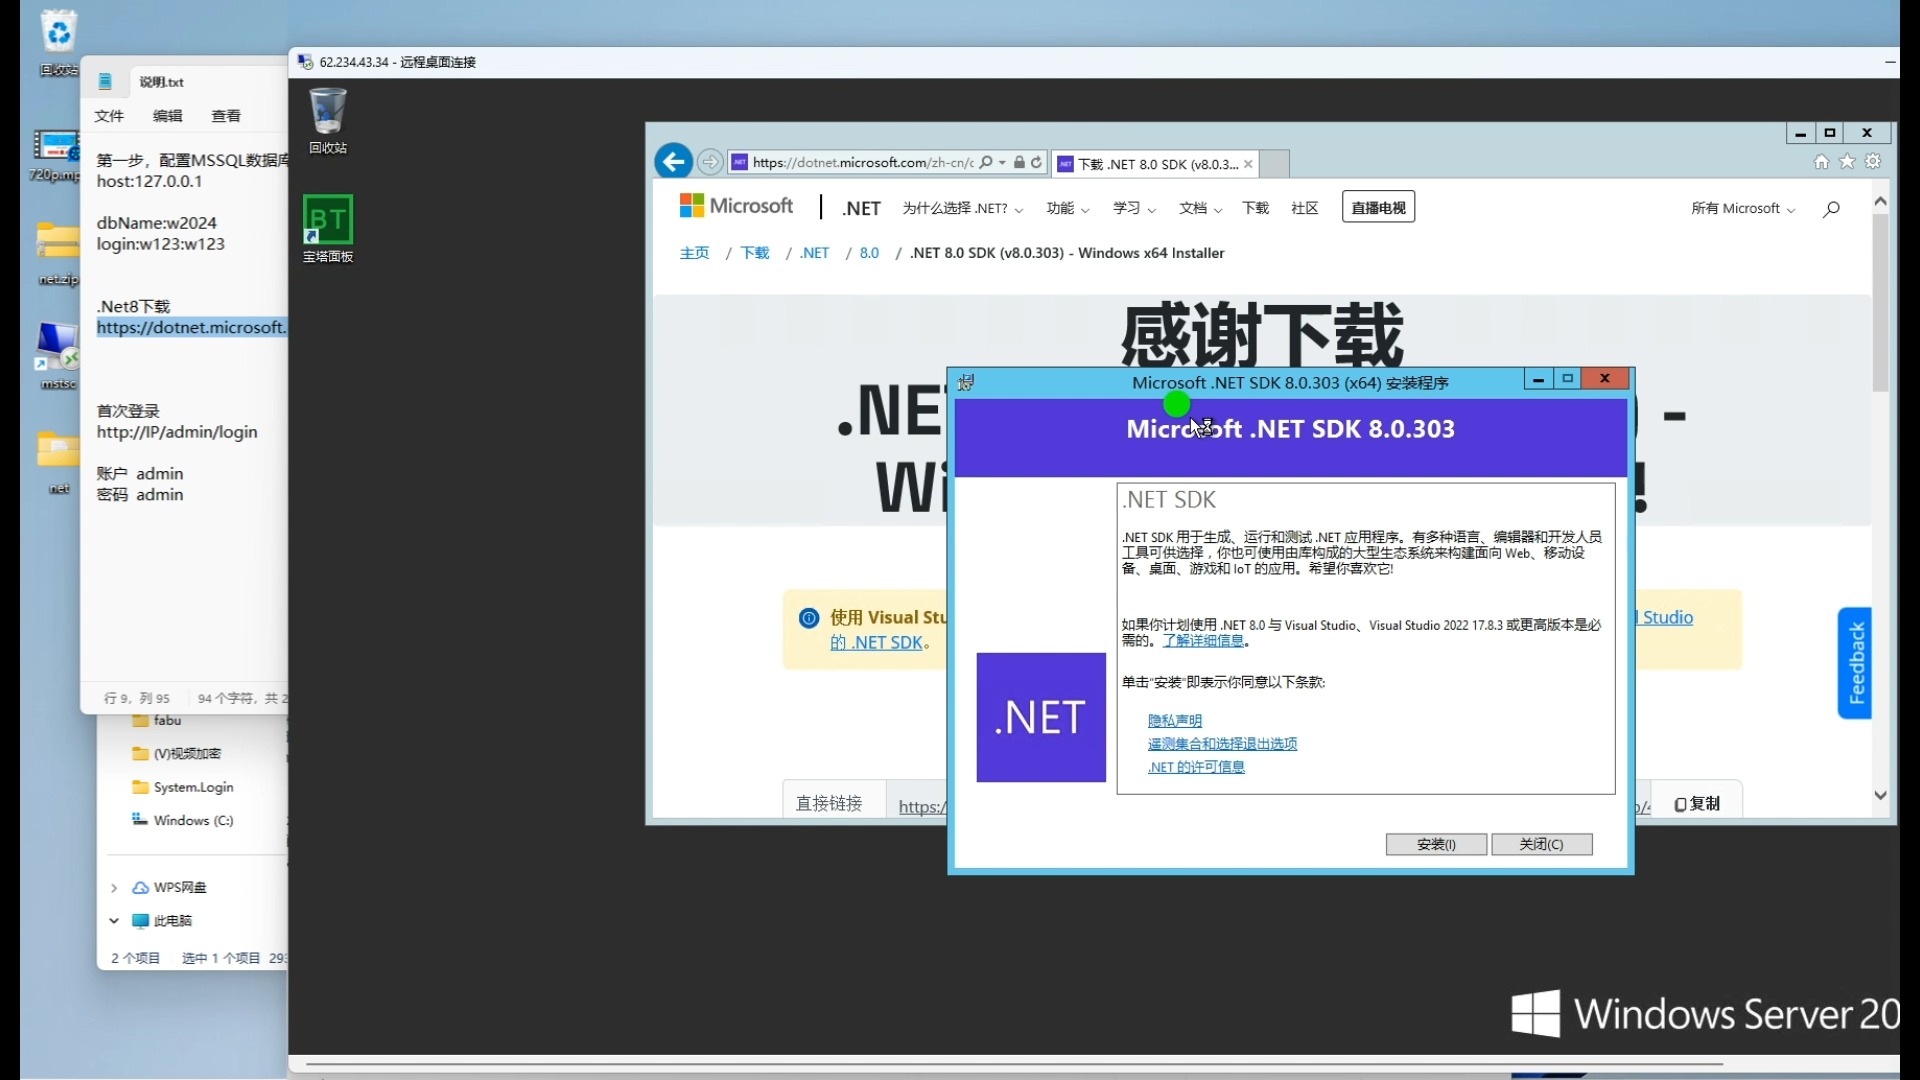
Task: Click the 安装(I) install button
Action: coord(1436,844)
